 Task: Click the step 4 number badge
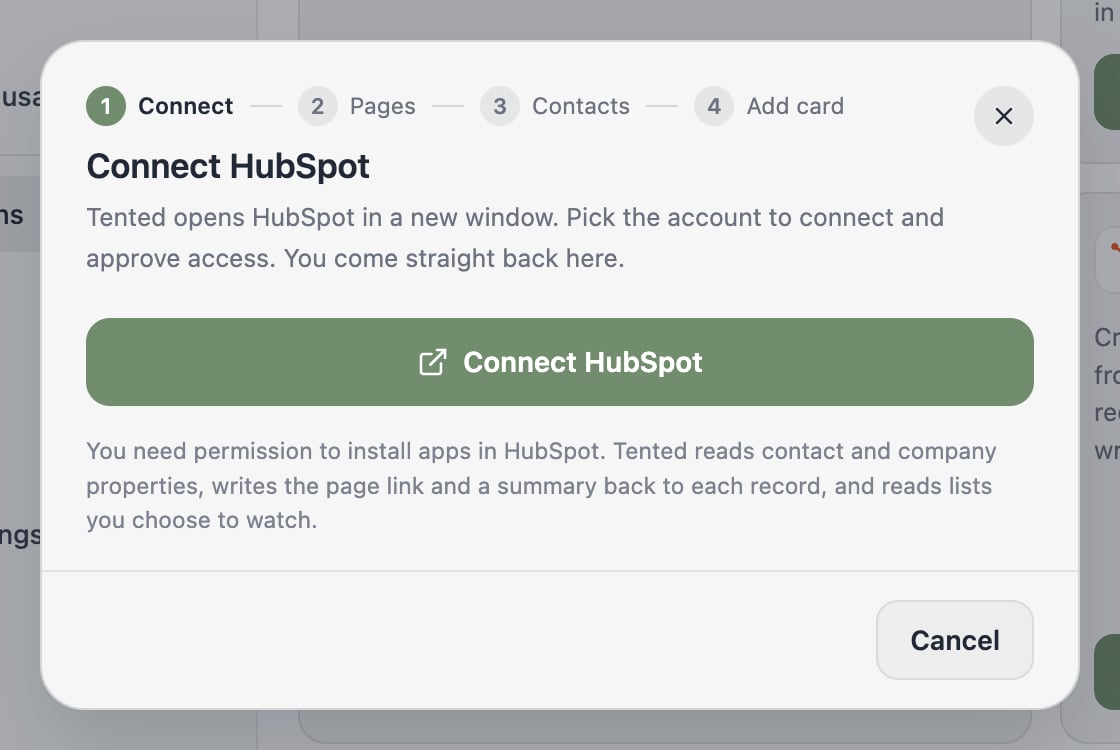tap(714, 106)
